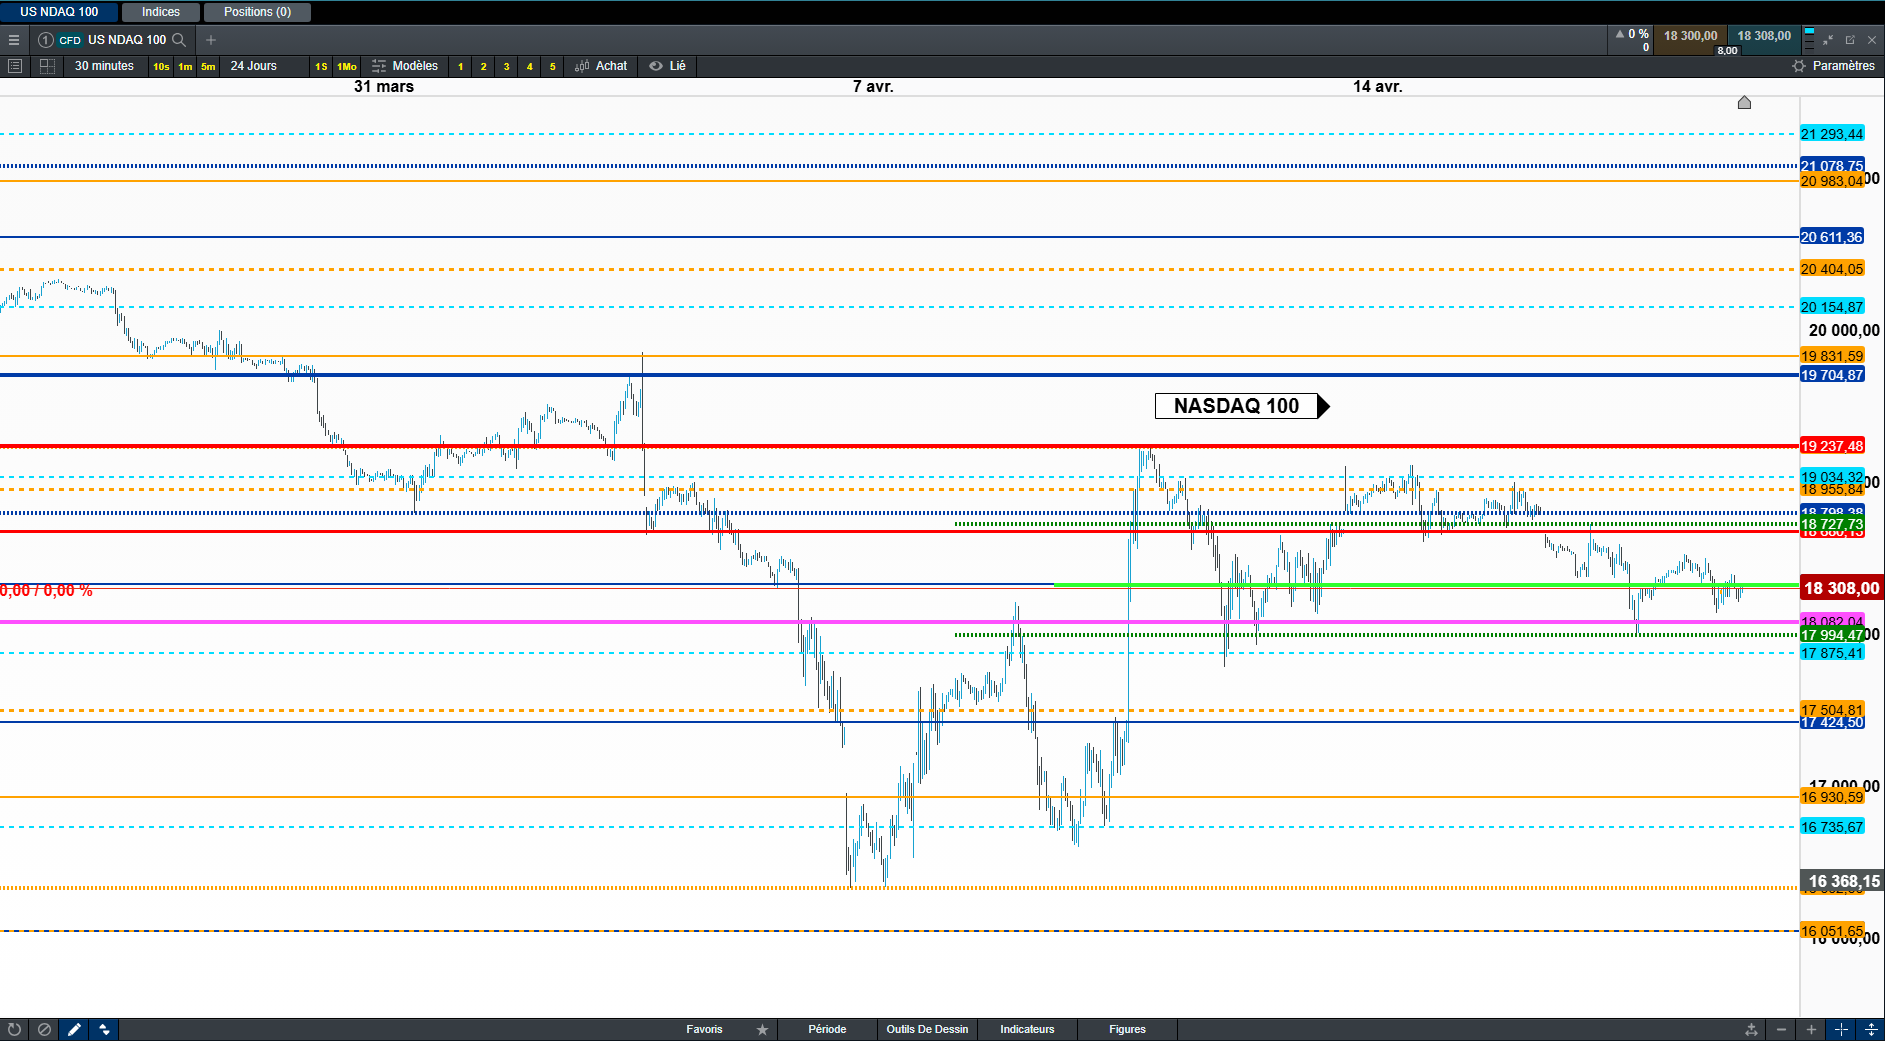The height and width of the screenshot is (1041, 1885).
Task: Open the hamburger menu beside the chart tab
Action: point(14,40)
